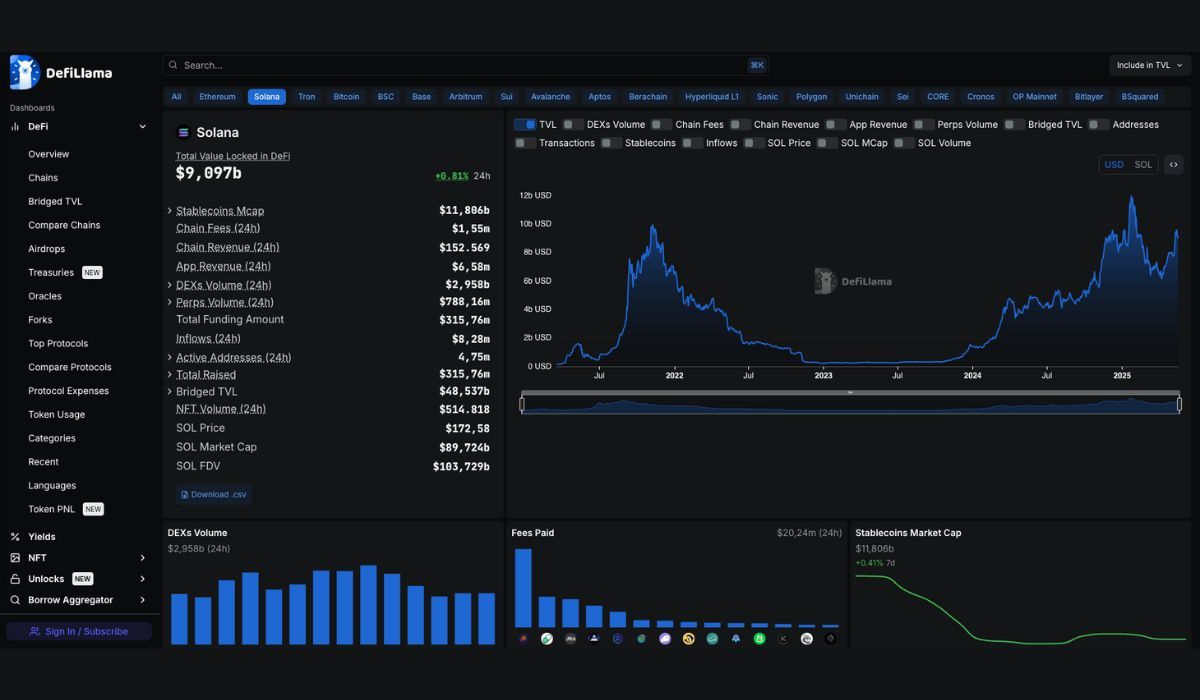
Task: Switch to the OP Mainnet chain tab
Action: 1034,97
